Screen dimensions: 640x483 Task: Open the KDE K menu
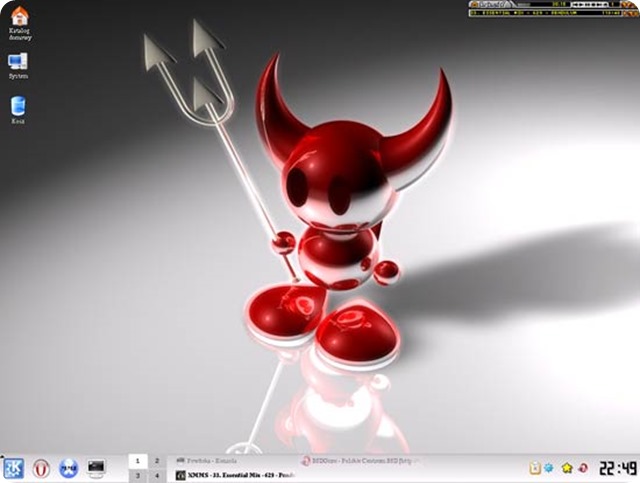[x=13, y=468]
